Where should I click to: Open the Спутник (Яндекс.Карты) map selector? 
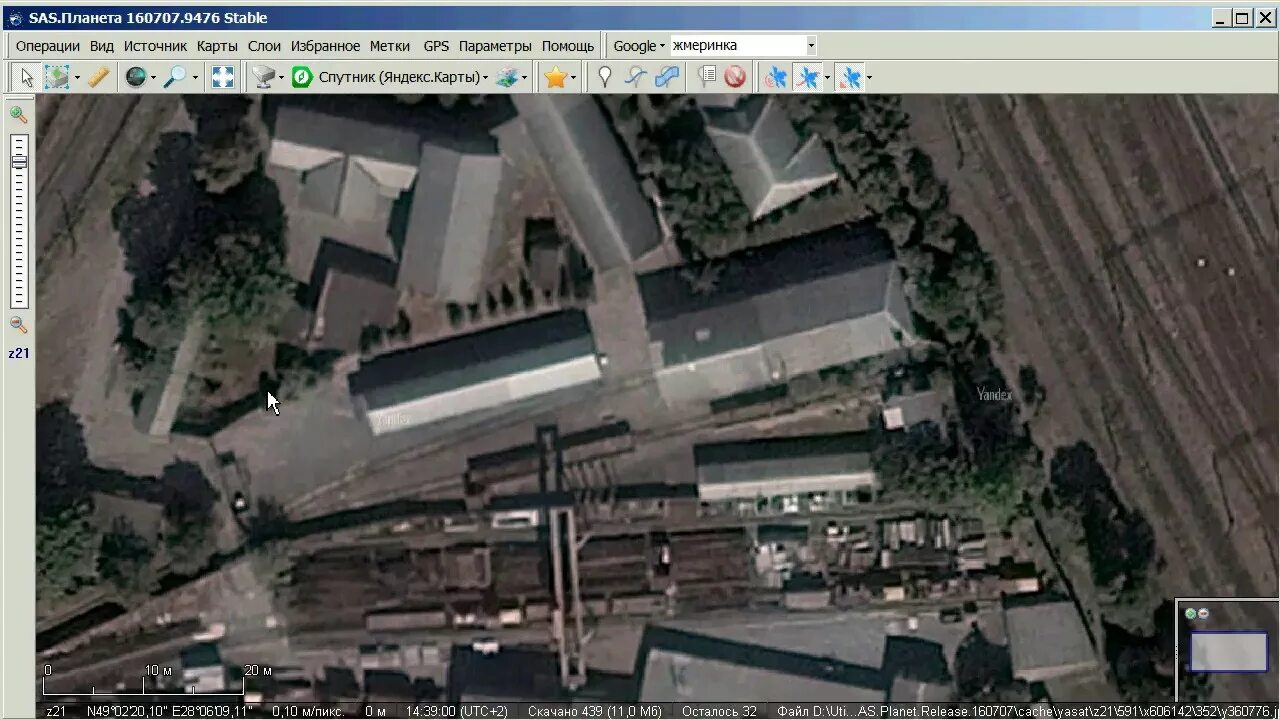coord(403,77)
